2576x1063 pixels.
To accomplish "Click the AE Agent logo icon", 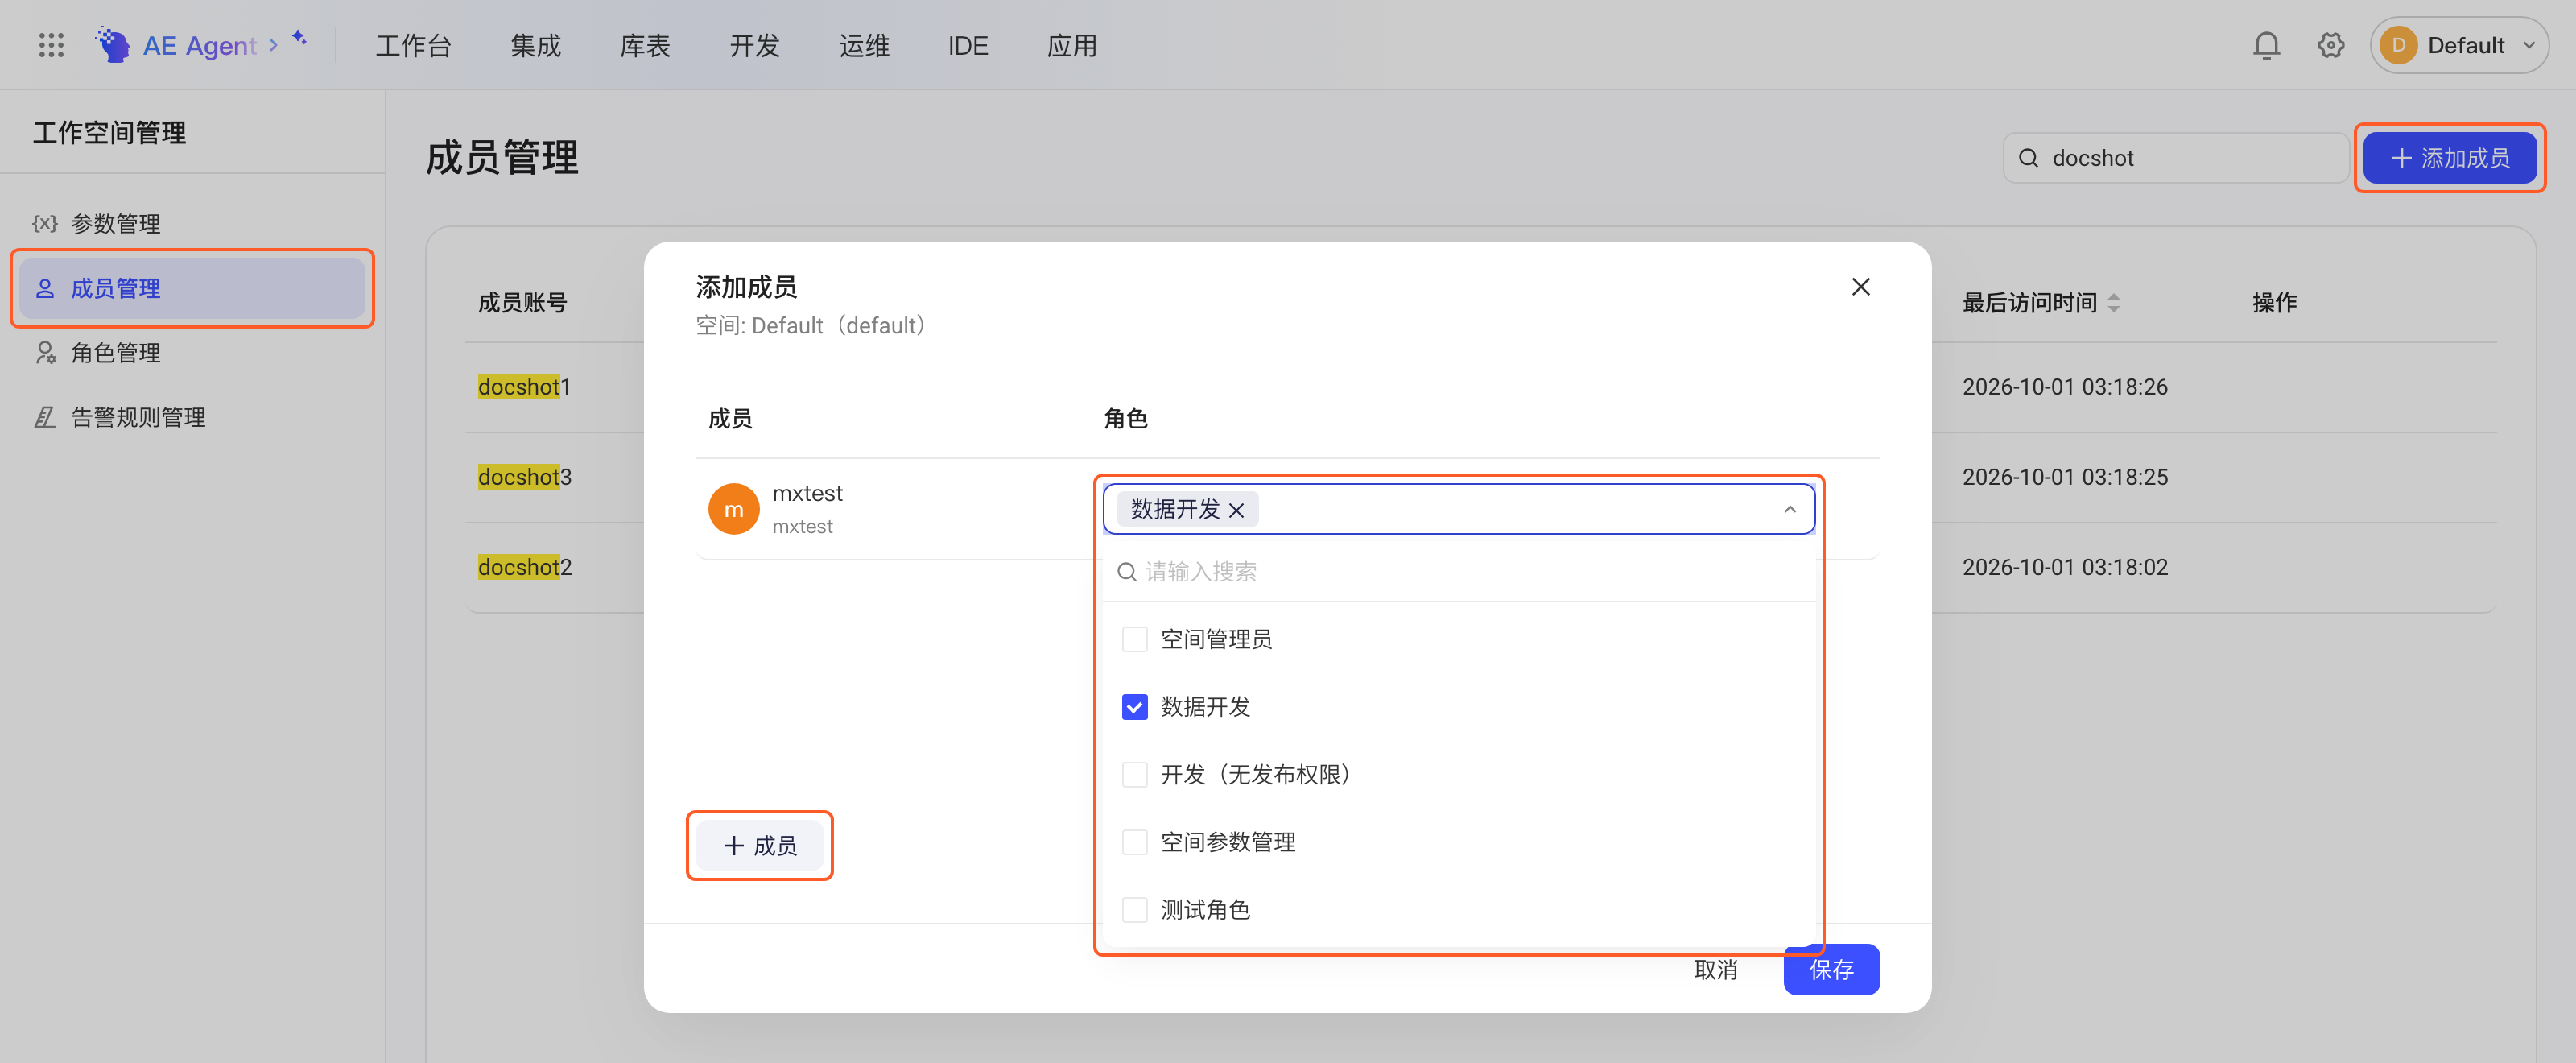I will (113, 45).
